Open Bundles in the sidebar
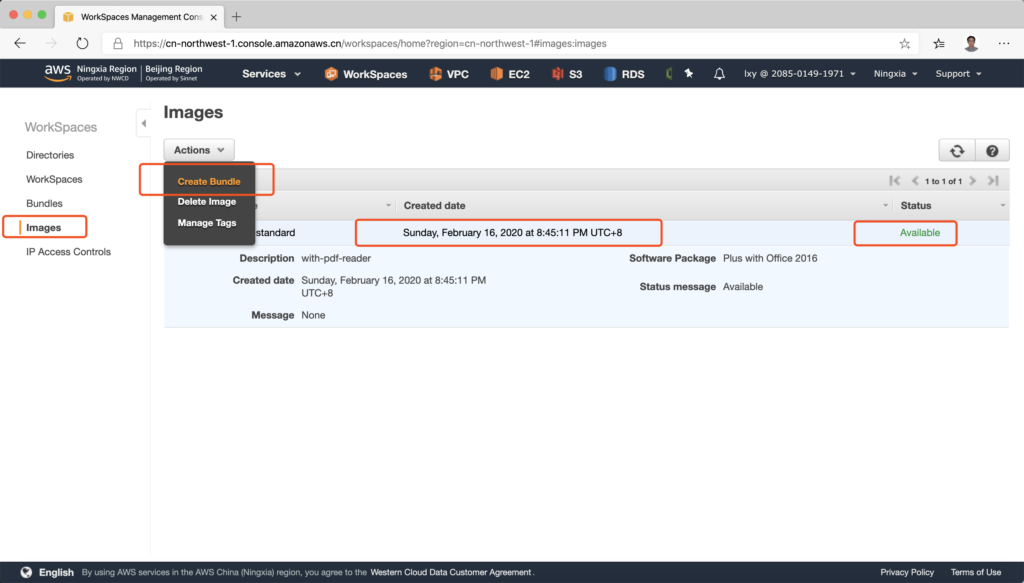1024x583 pixels. (x=44, y=203)
